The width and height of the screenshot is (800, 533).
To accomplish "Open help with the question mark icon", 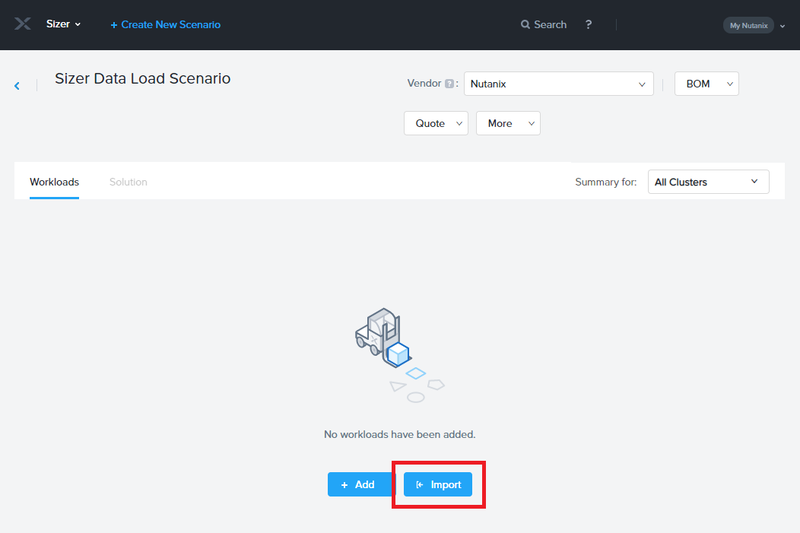I will pos(588,24).
